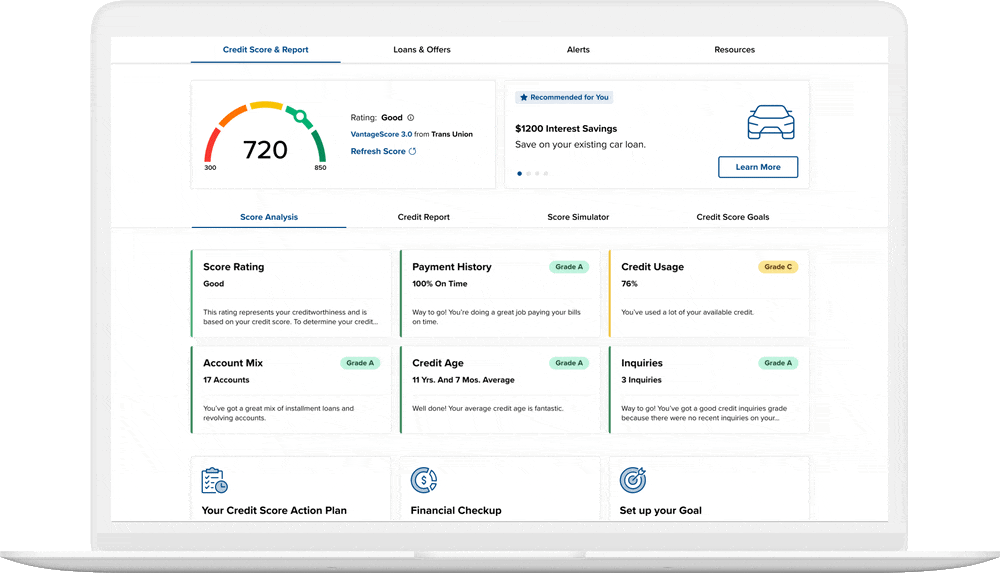Open Your Credit Score Action Plan
Image resolution: width=1000 pixels, height=573 pixels.
pyautogui.click(x=274, y=510)
